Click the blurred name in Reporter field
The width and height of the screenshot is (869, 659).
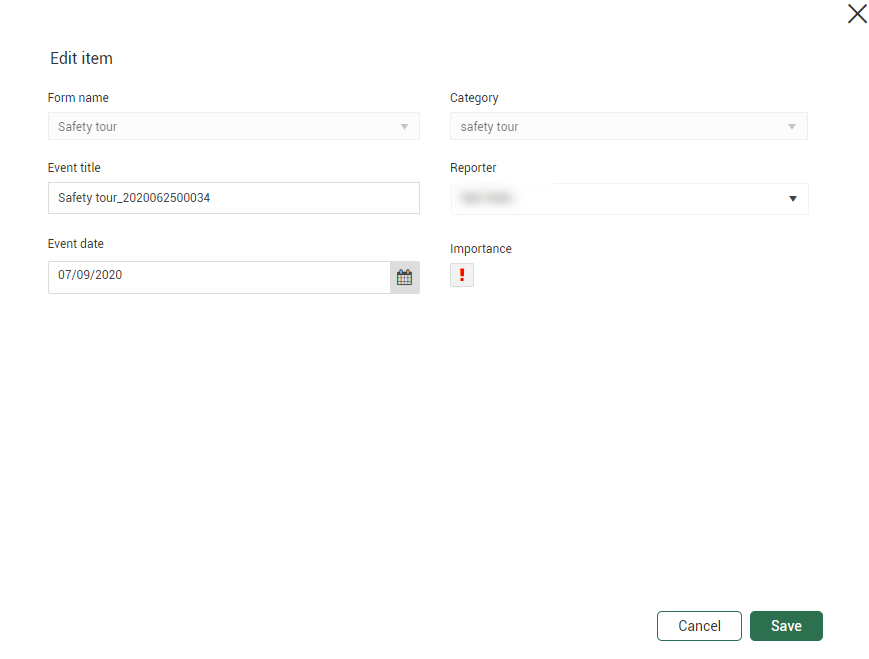(x=488, y=199)
